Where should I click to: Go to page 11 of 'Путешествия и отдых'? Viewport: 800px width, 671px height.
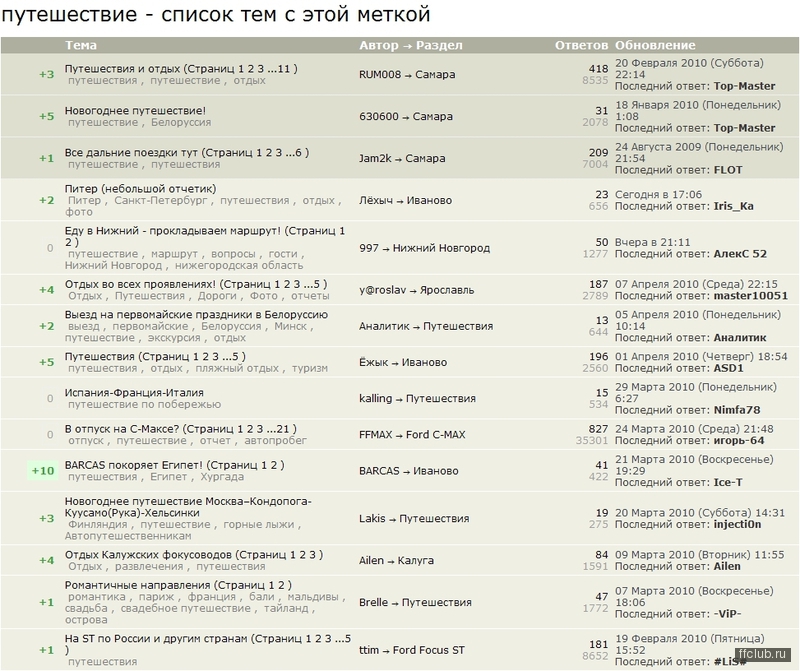(x=284, y=68)
